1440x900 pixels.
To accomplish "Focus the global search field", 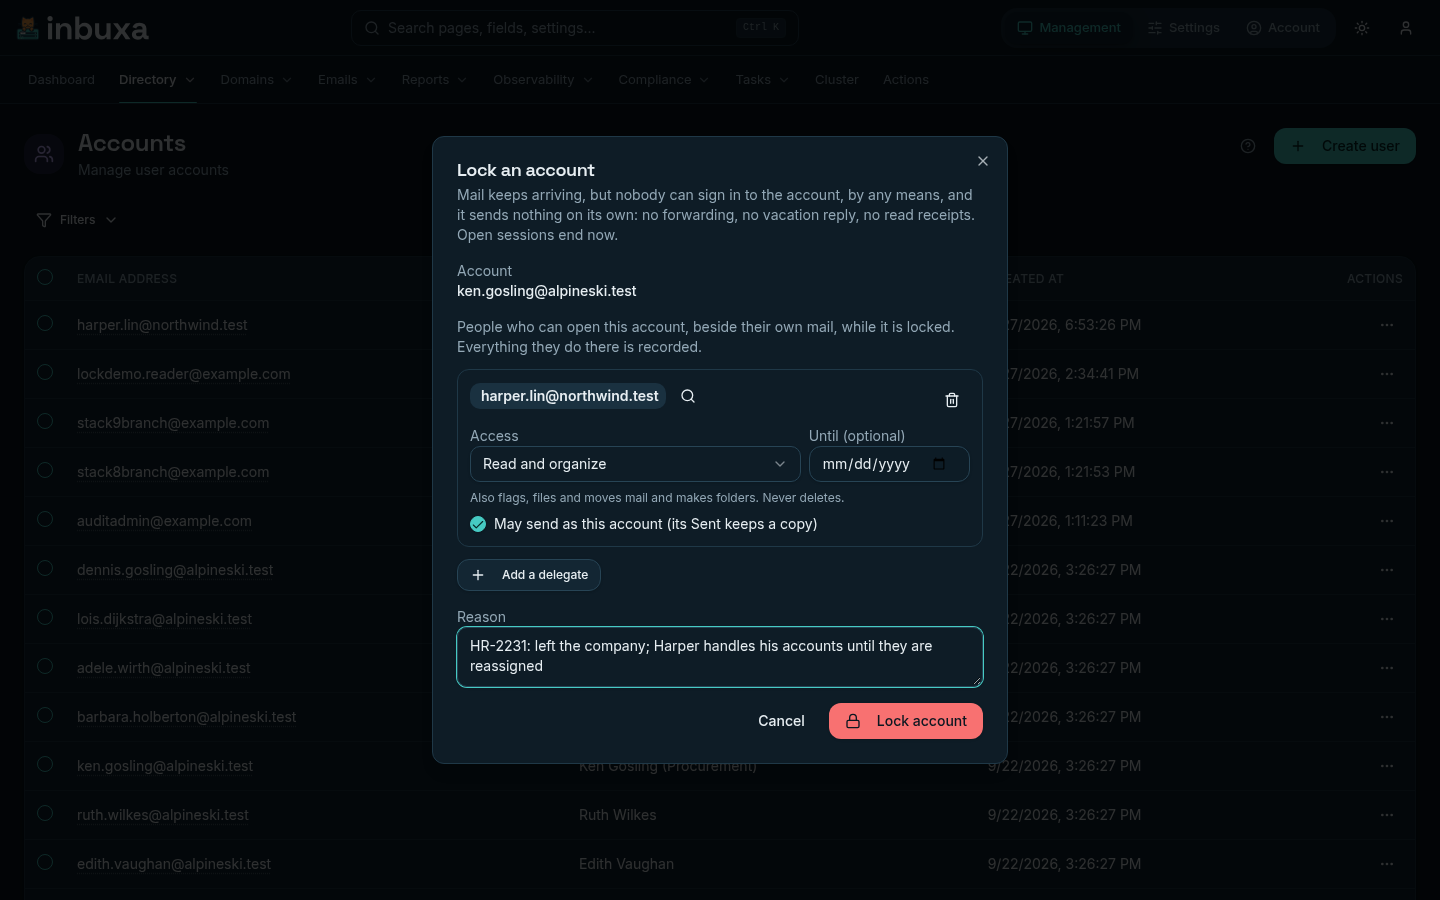I will [575, 28].
